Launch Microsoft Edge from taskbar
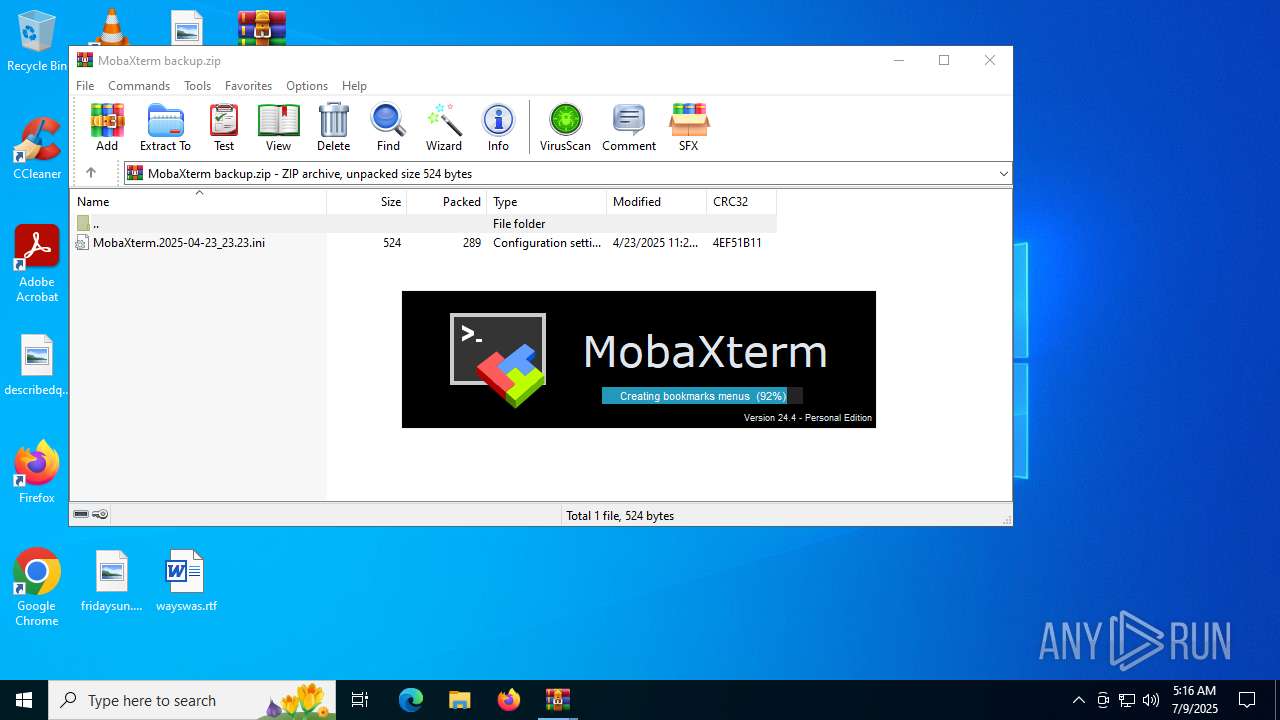Viewport: 1280px width, 720px height. tap(411, 700)
